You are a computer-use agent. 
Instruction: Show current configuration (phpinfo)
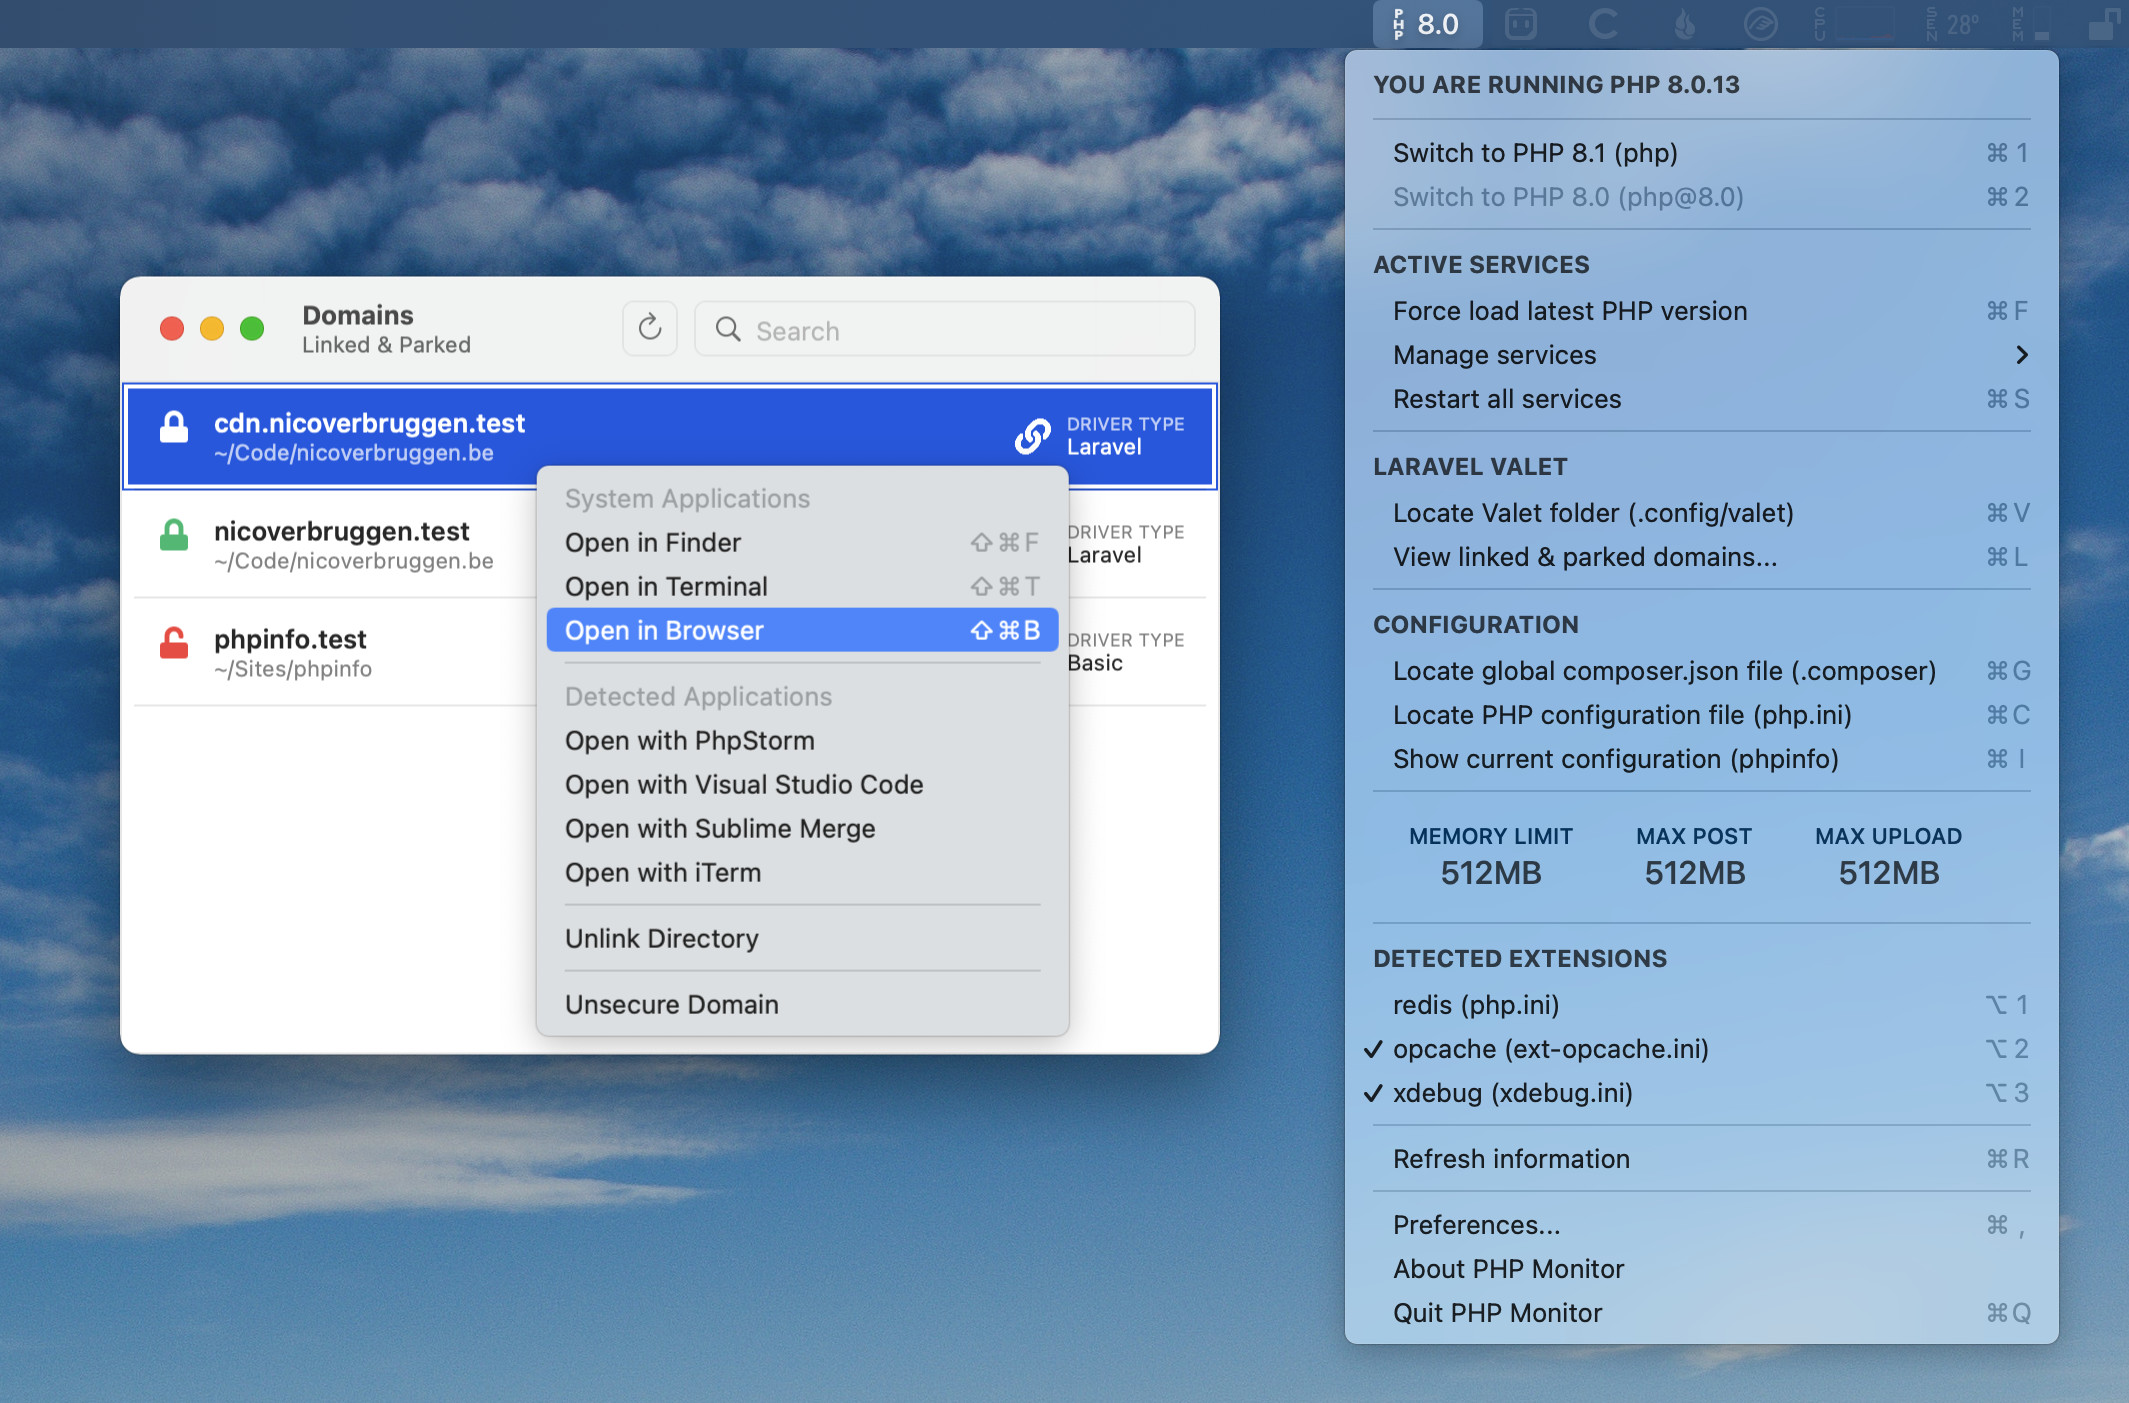[x=1701, y=759]
